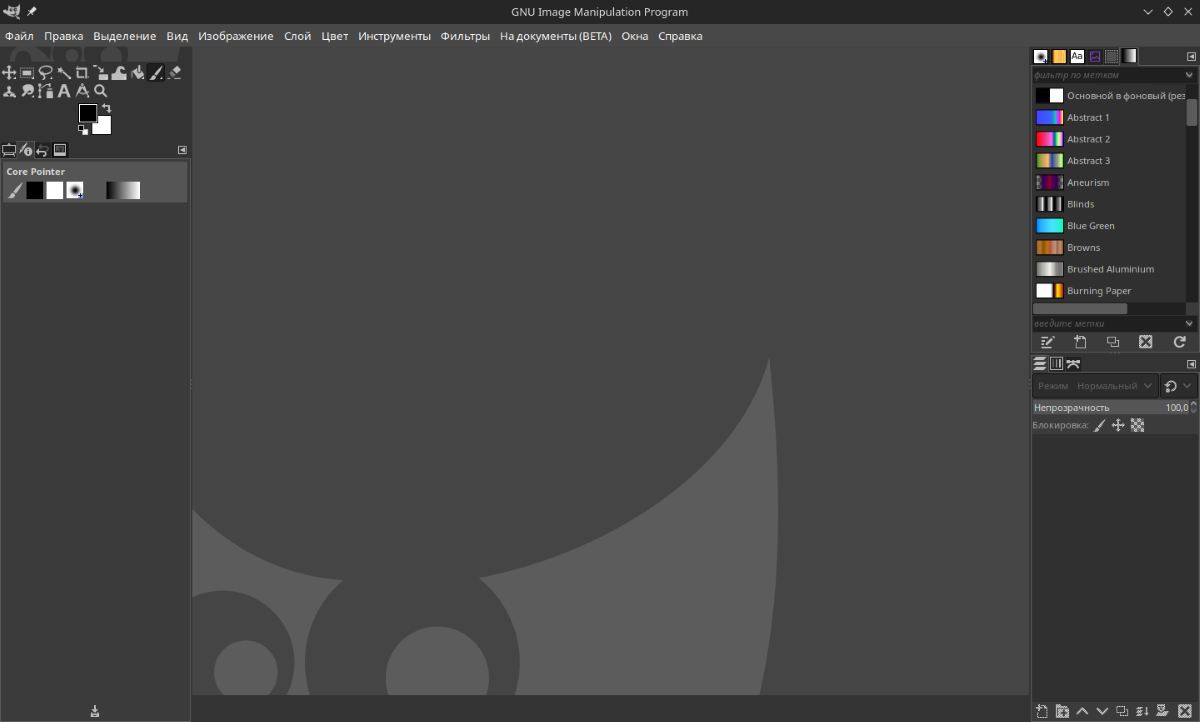
Task: Delete the selected gradient
Action: coord(1146,342)
